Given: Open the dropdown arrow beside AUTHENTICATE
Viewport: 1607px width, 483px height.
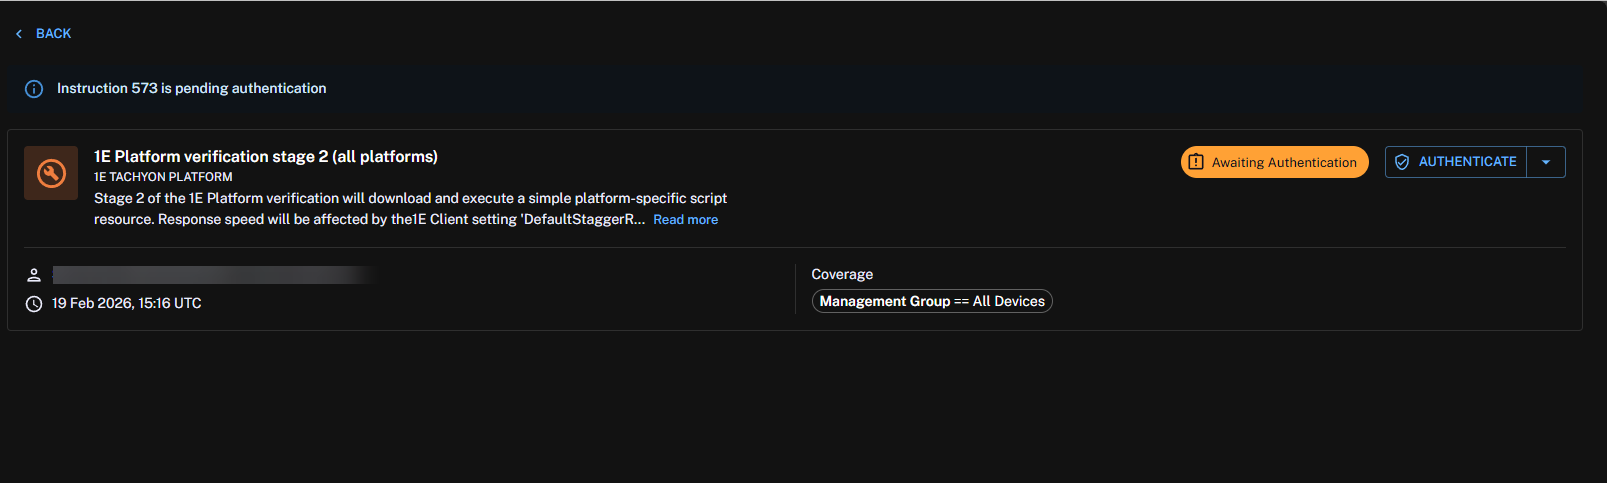Looking at the screenshot, I should [x=1546, y=162].
